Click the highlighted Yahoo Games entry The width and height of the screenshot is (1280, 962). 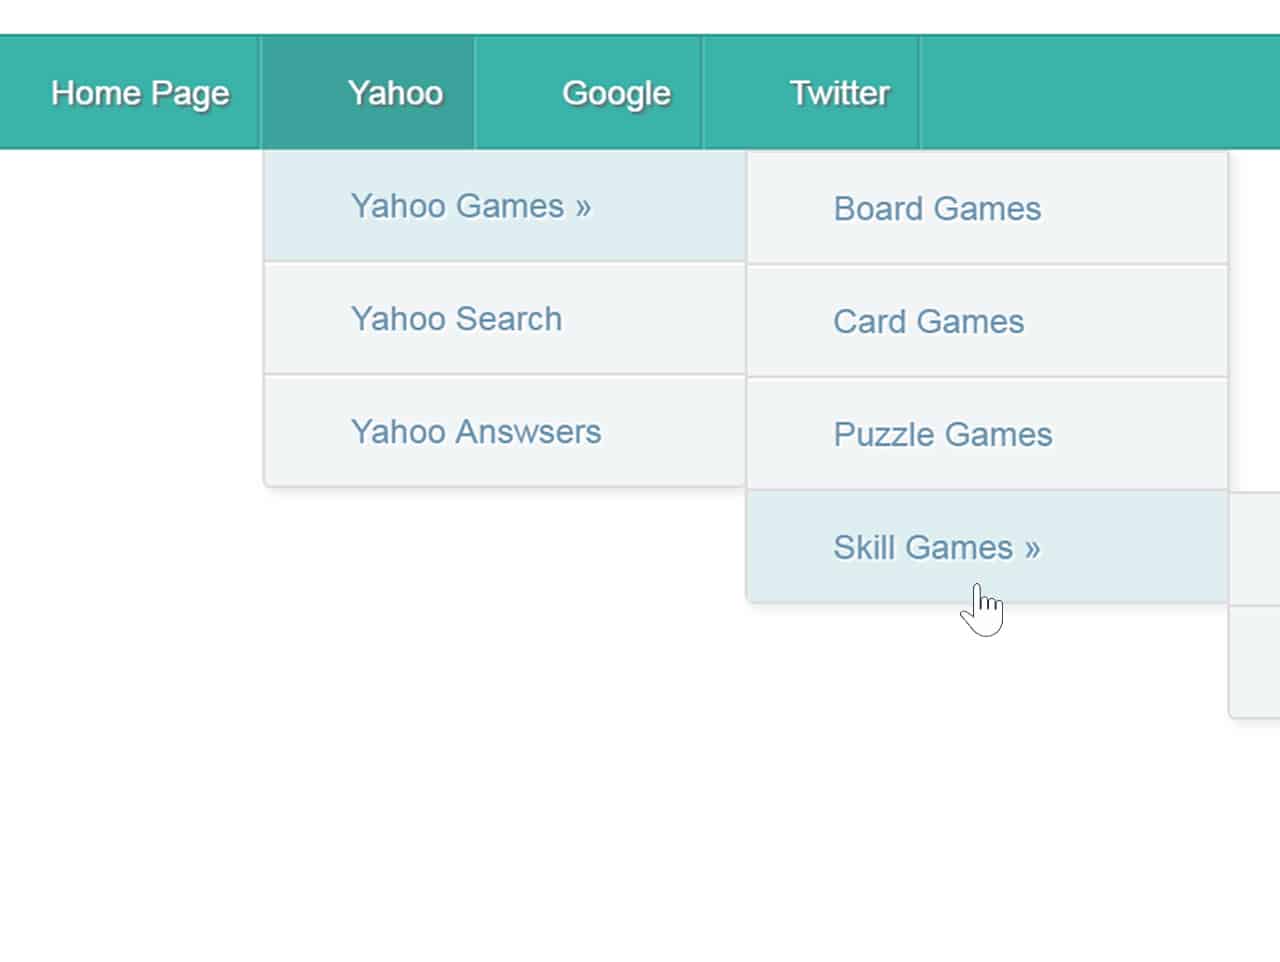470,206
